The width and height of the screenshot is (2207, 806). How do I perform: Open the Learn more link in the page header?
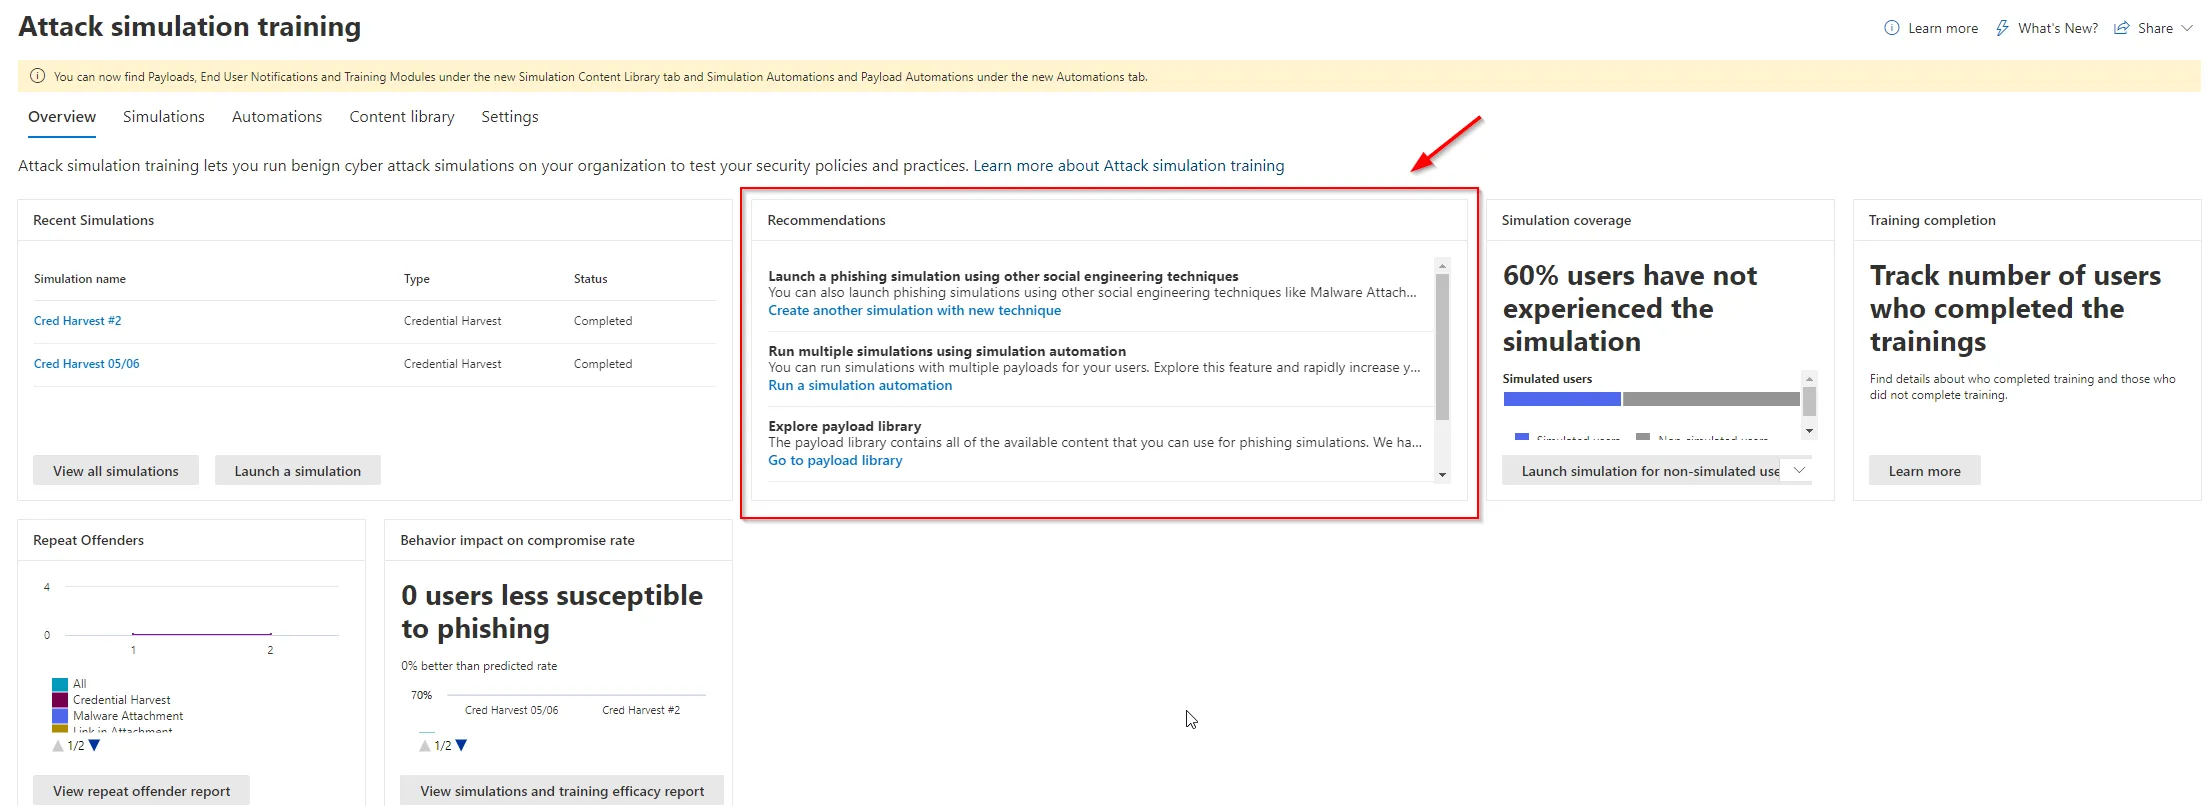click(x=1942, y=28)
